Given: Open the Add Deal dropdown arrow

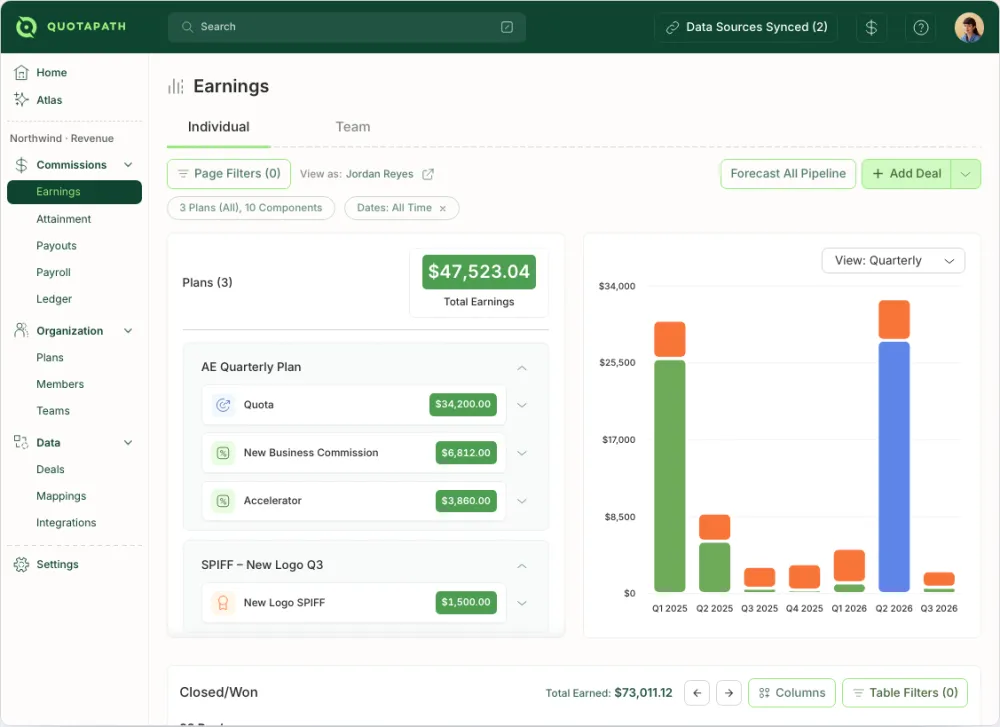Looking at the screenshot, I should point(966,174).
